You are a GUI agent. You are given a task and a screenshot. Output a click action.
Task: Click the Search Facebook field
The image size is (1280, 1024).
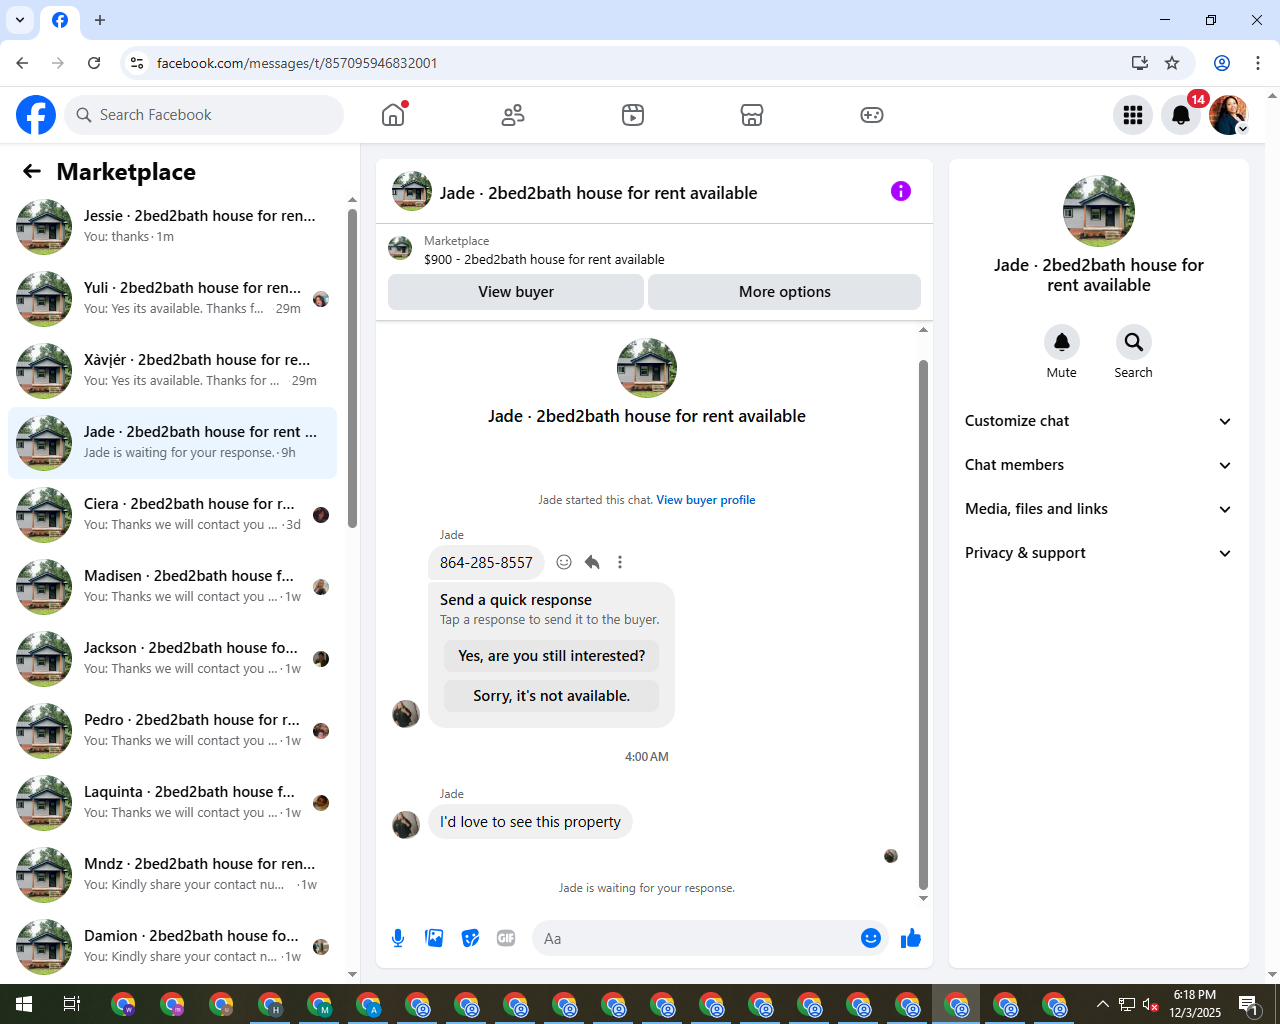tap(204, 115)
